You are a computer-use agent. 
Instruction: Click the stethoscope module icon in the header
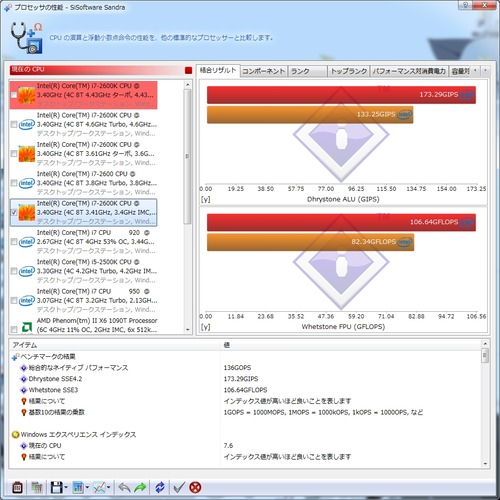pos(27,38)
